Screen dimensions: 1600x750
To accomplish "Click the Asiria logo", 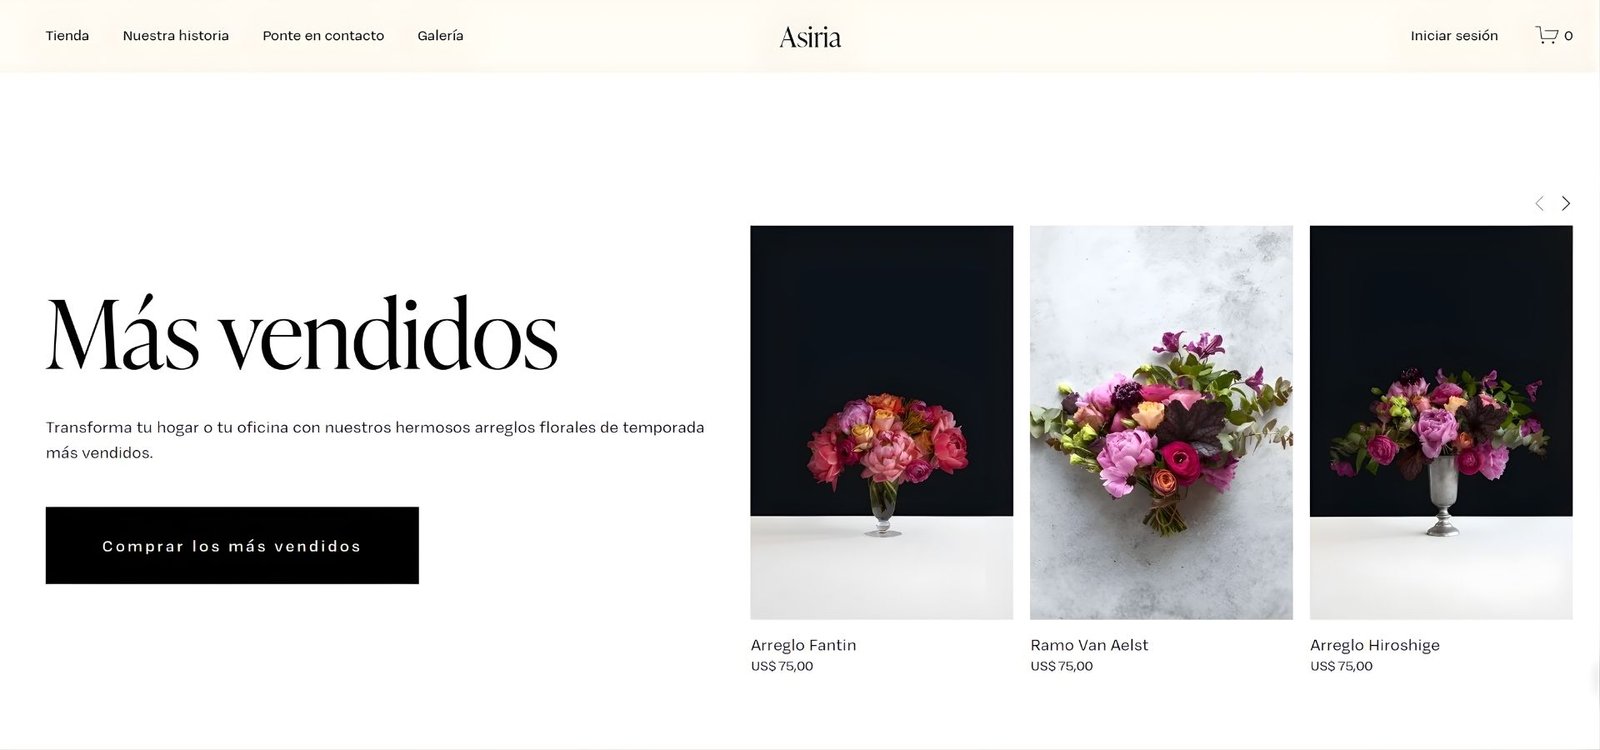I will tap(810, 37).
